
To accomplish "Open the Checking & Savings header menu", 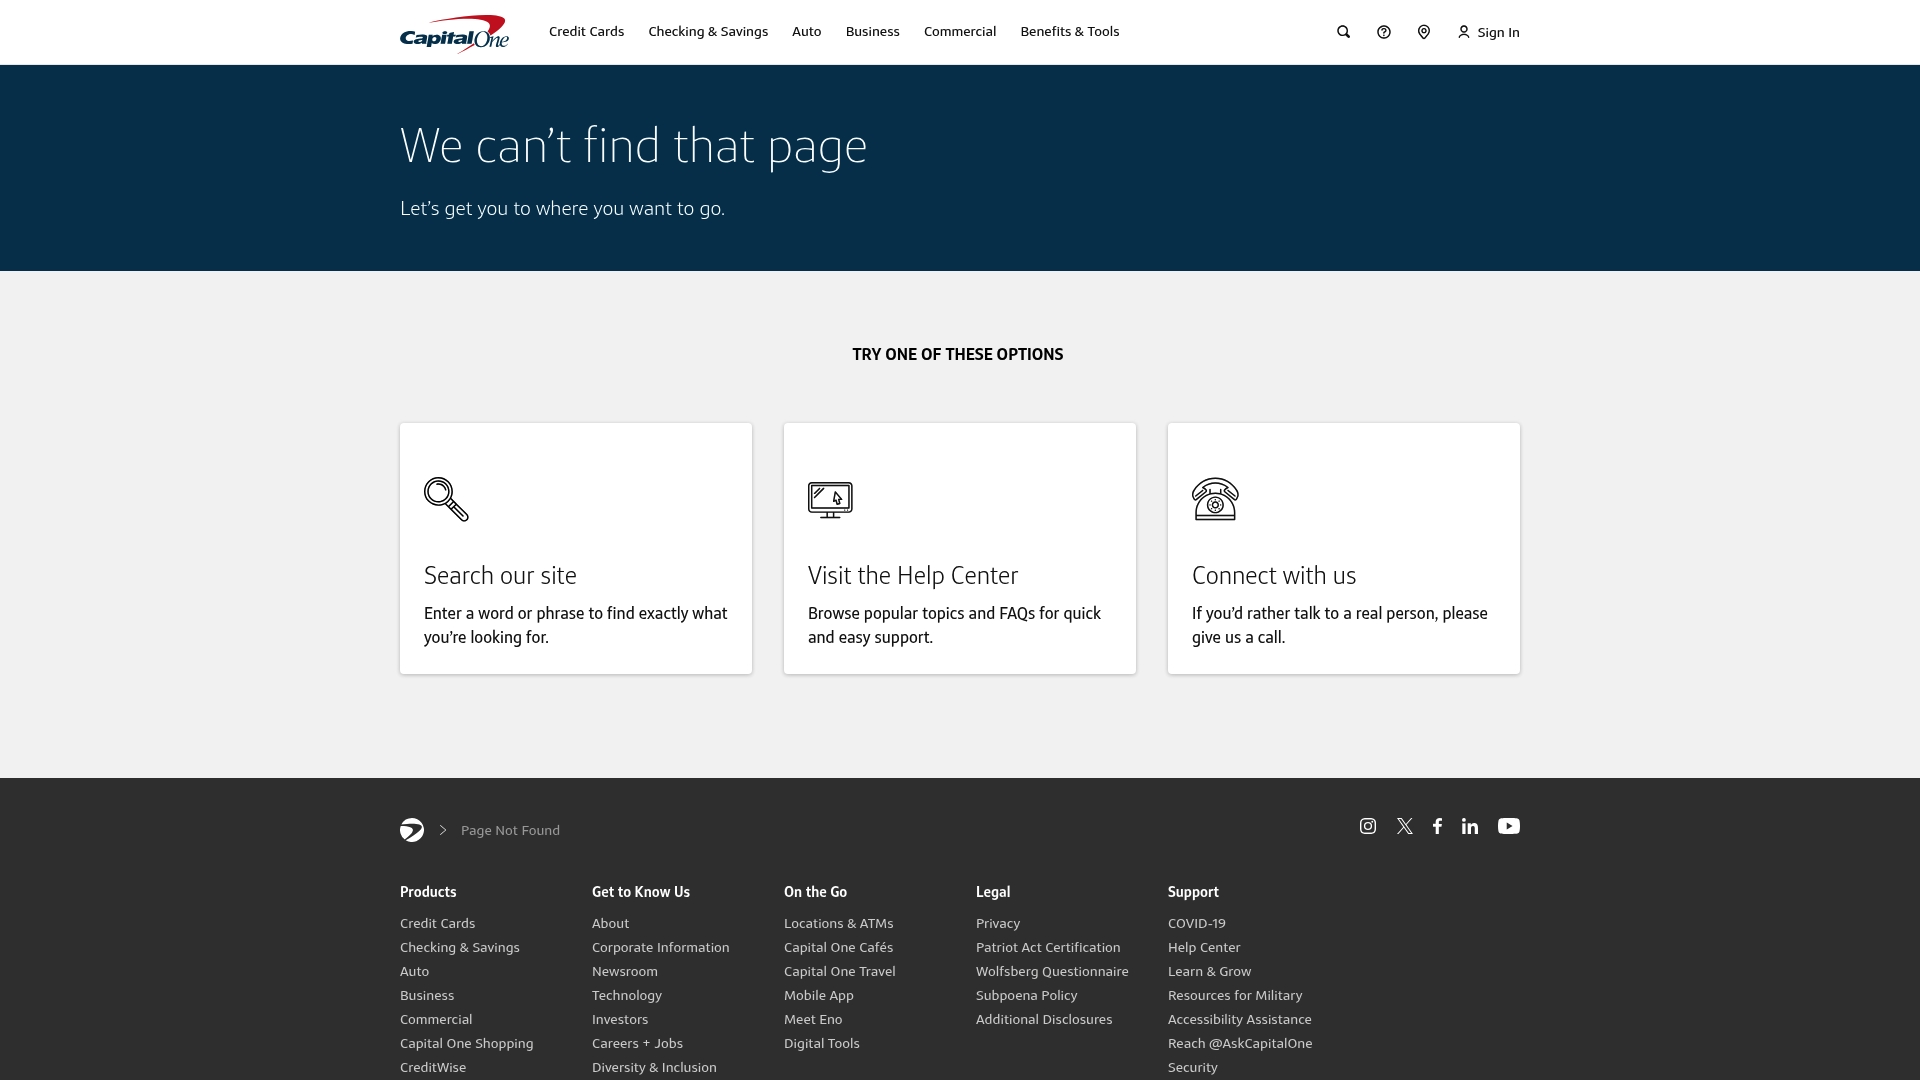I will pos(708,32).
